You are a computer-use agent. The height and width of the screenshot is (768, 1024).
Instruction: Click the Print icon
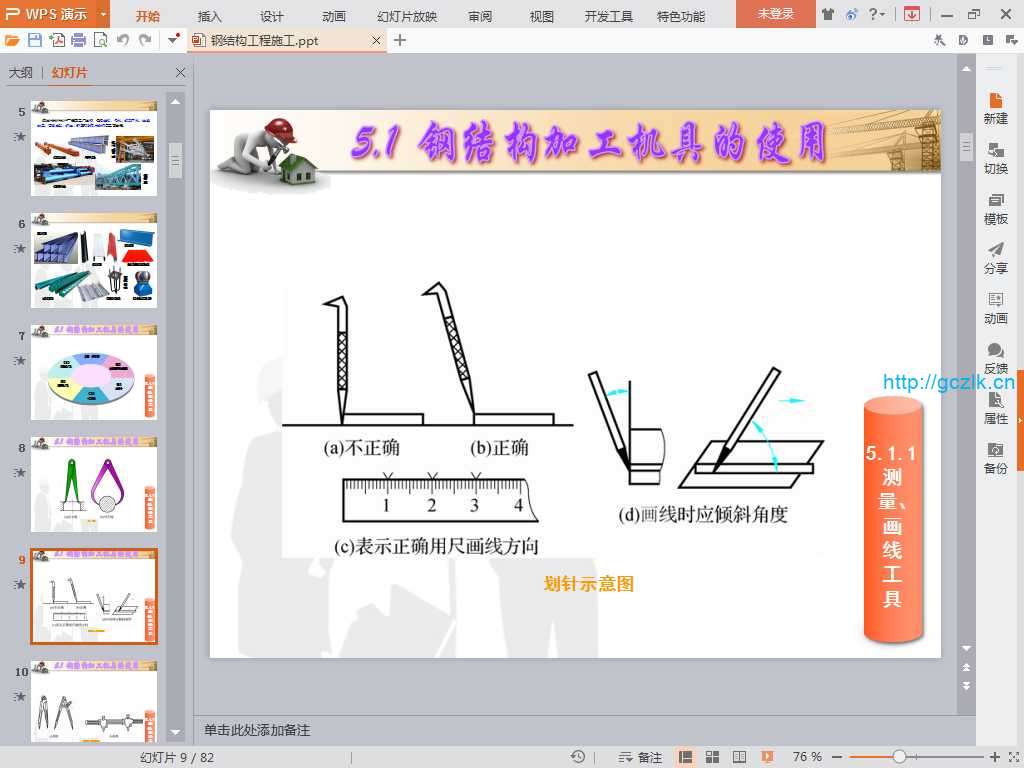click(78, 40)
